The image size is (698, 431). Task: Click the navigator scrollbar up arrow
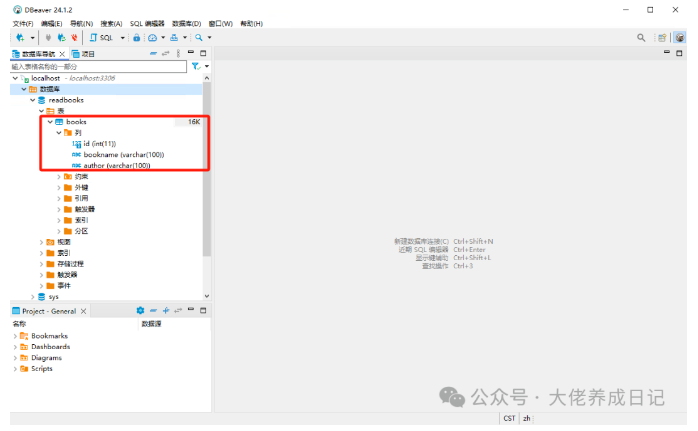click(207, 78)
